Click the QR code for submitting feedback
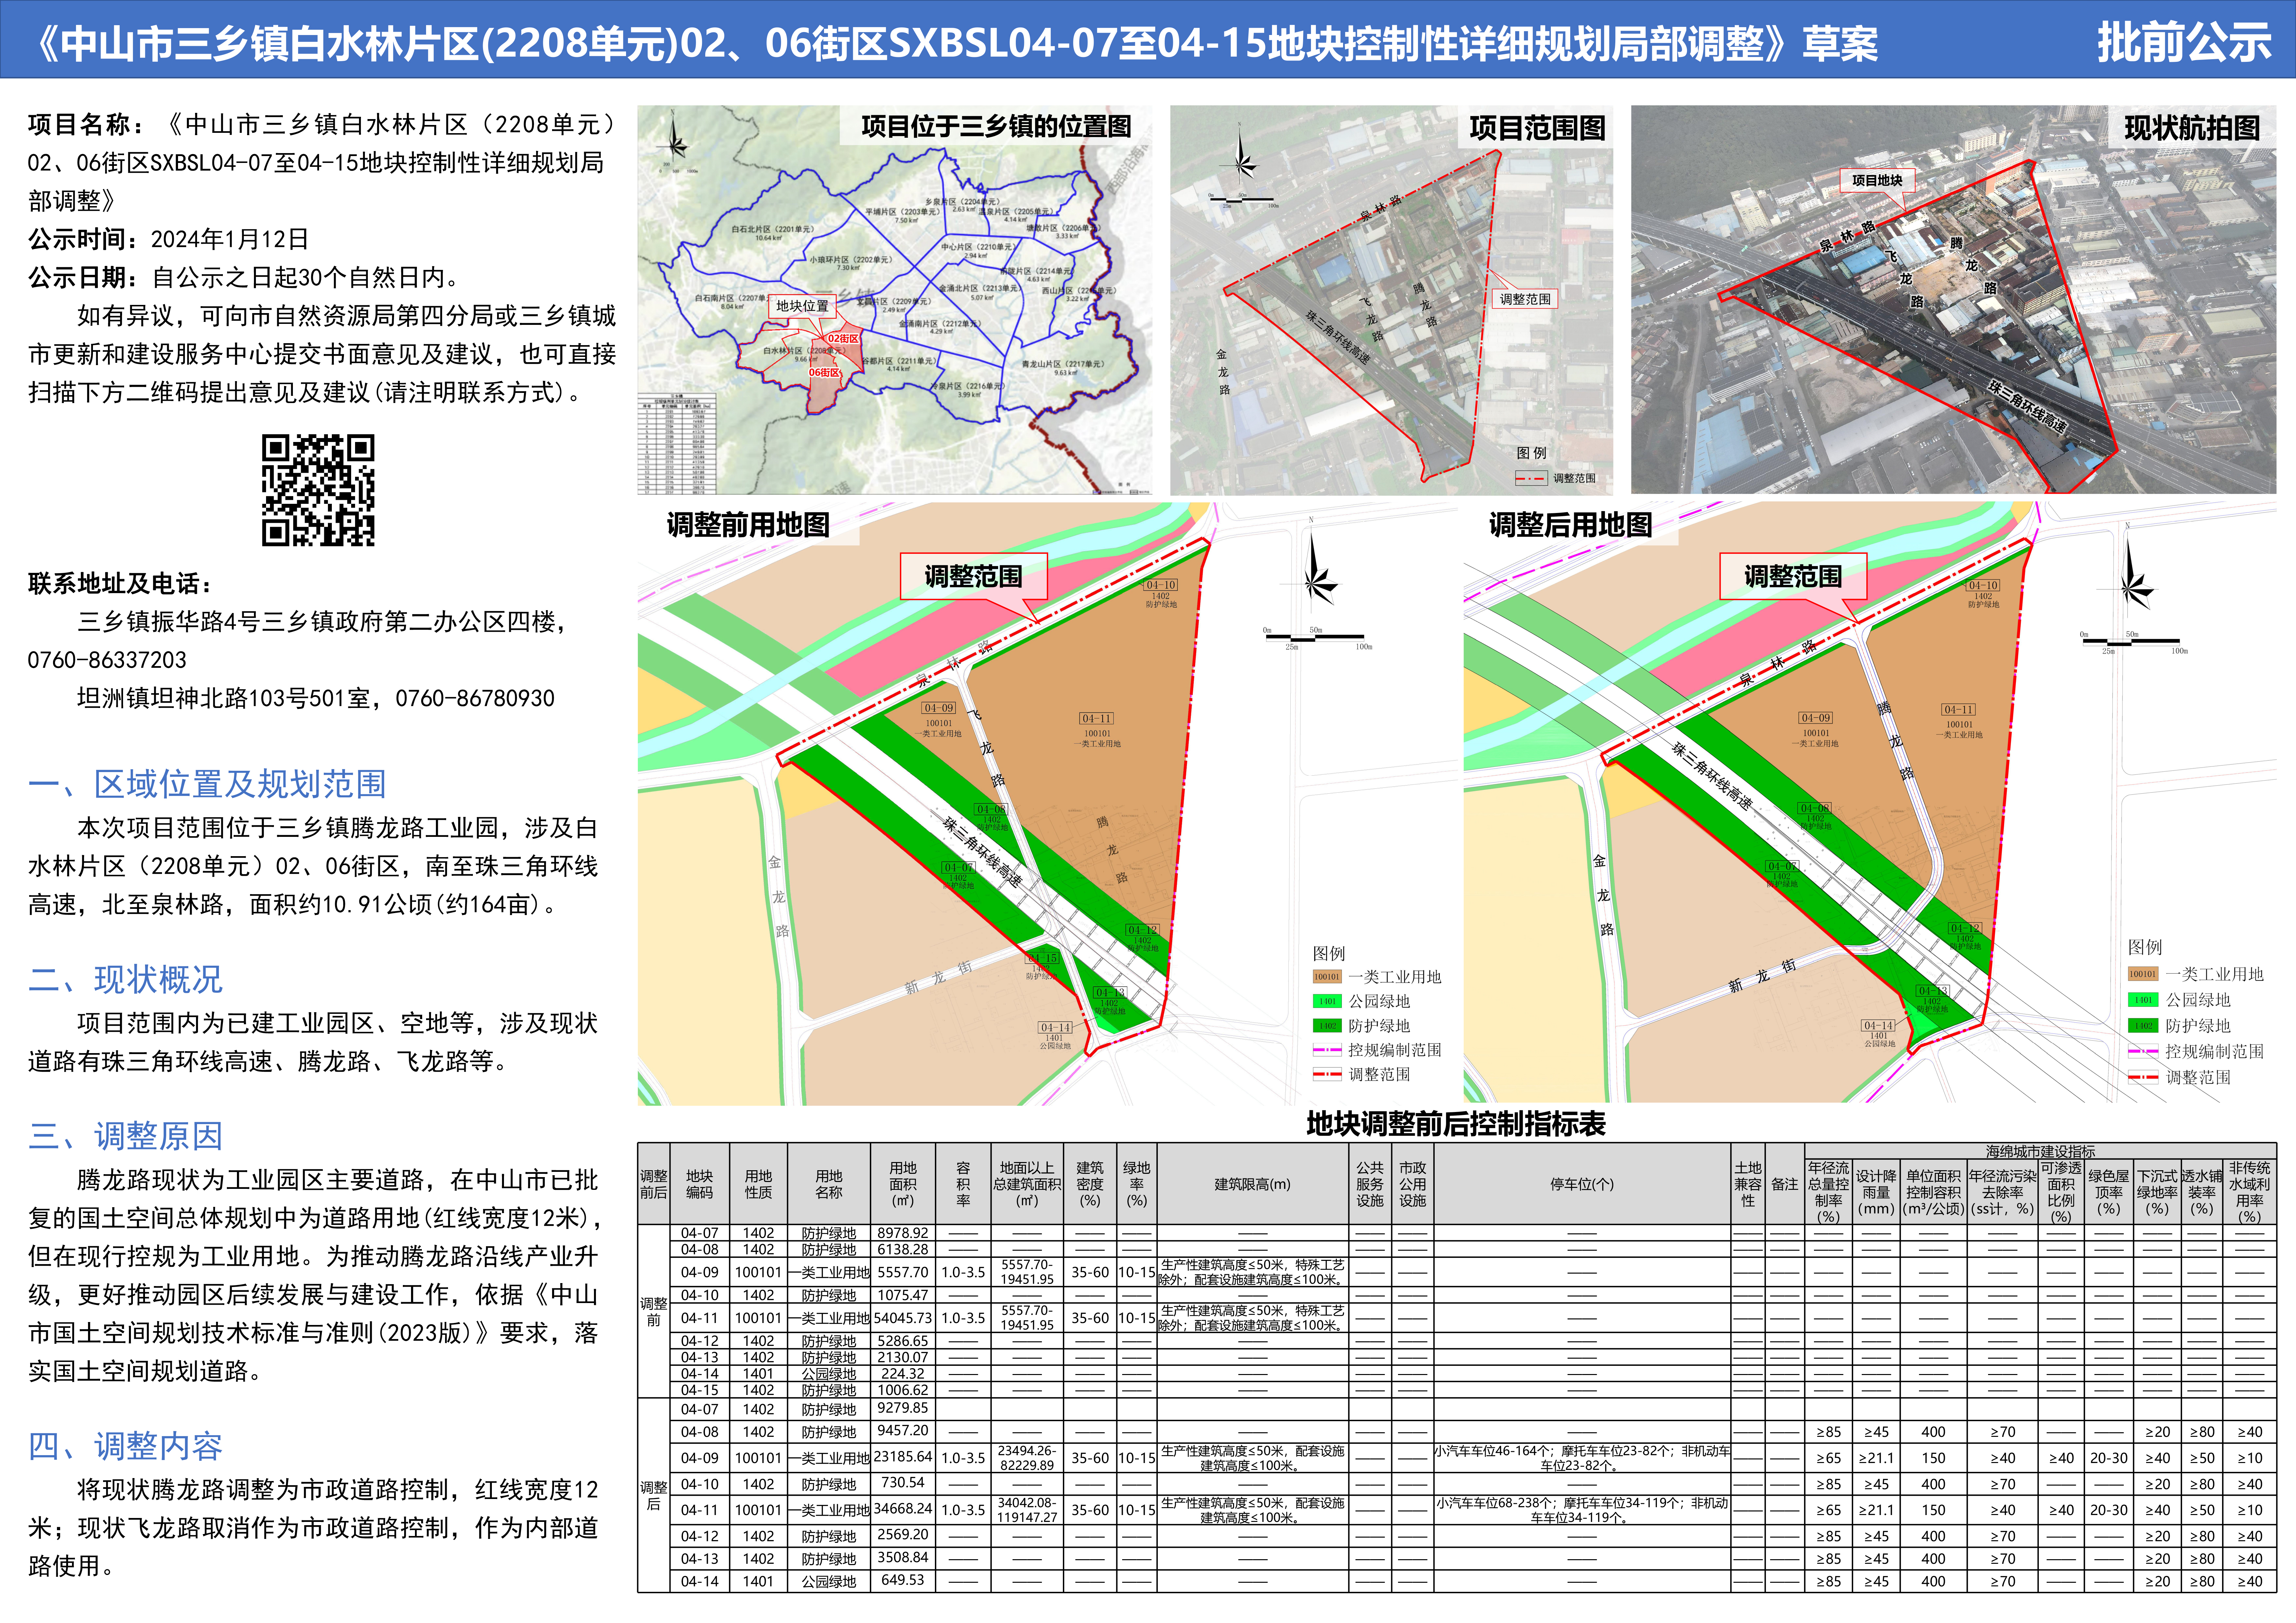This screenshot has width=2296, height=1623. (x=318, y=490)
